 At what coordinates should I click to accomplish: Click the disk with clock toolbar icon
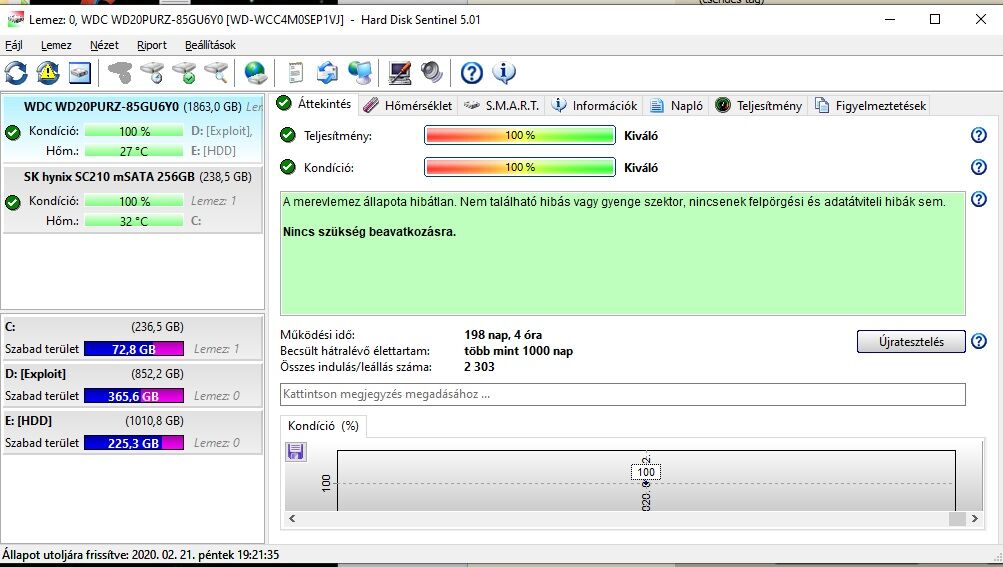(x=152, y=73)
